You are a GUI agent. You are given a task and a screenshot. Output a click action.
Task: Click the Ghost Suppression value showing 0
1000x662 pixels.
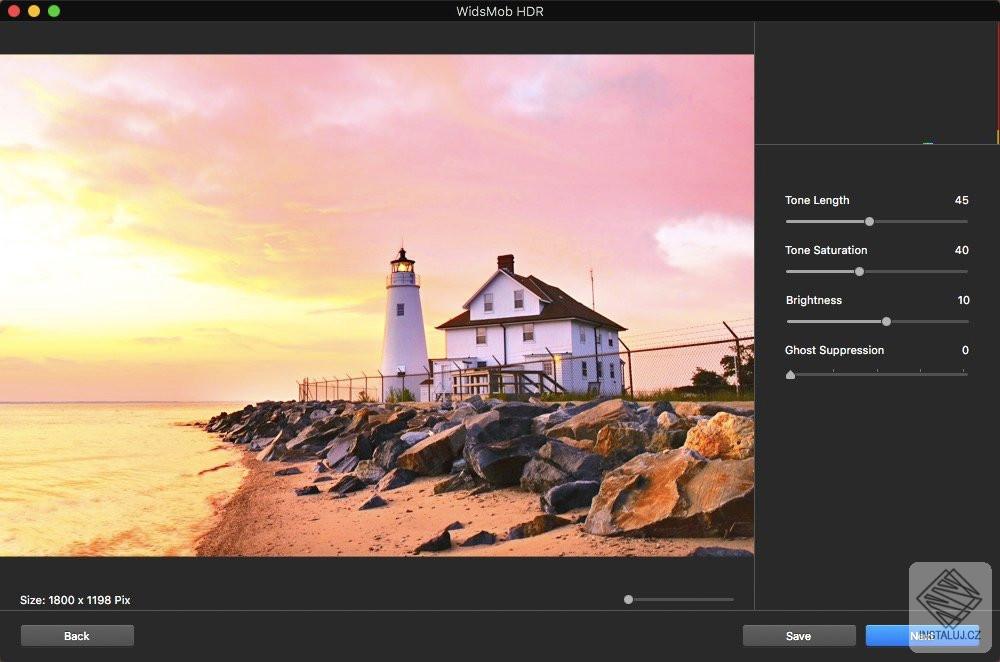[x=965, y=350]
